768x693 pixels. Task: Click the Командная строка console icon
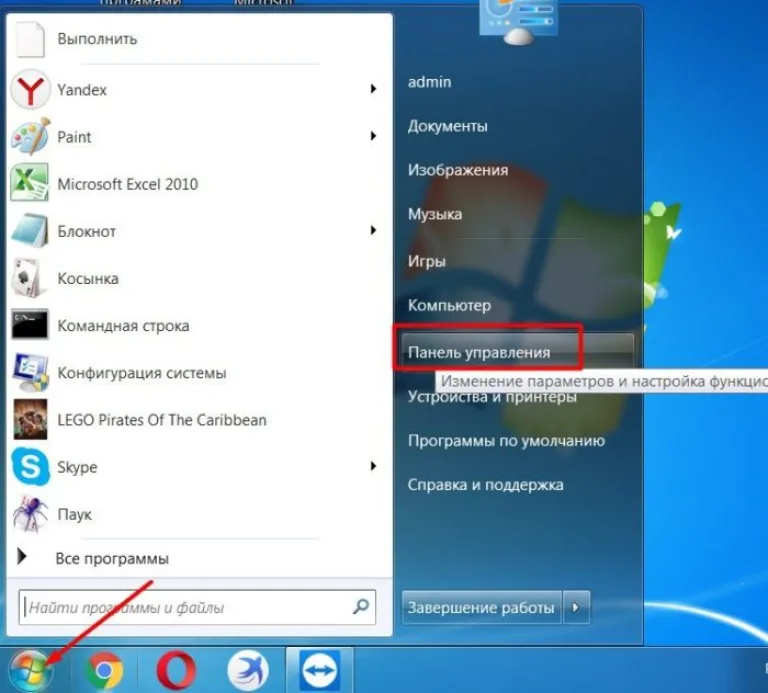(x=30, y=324)
